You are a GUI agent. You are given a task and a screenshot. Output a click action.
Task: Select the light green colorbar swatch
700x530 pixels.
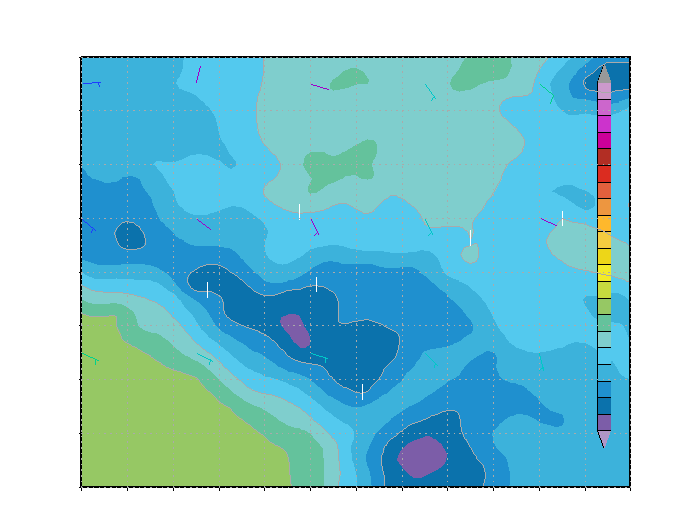[604, 306]
